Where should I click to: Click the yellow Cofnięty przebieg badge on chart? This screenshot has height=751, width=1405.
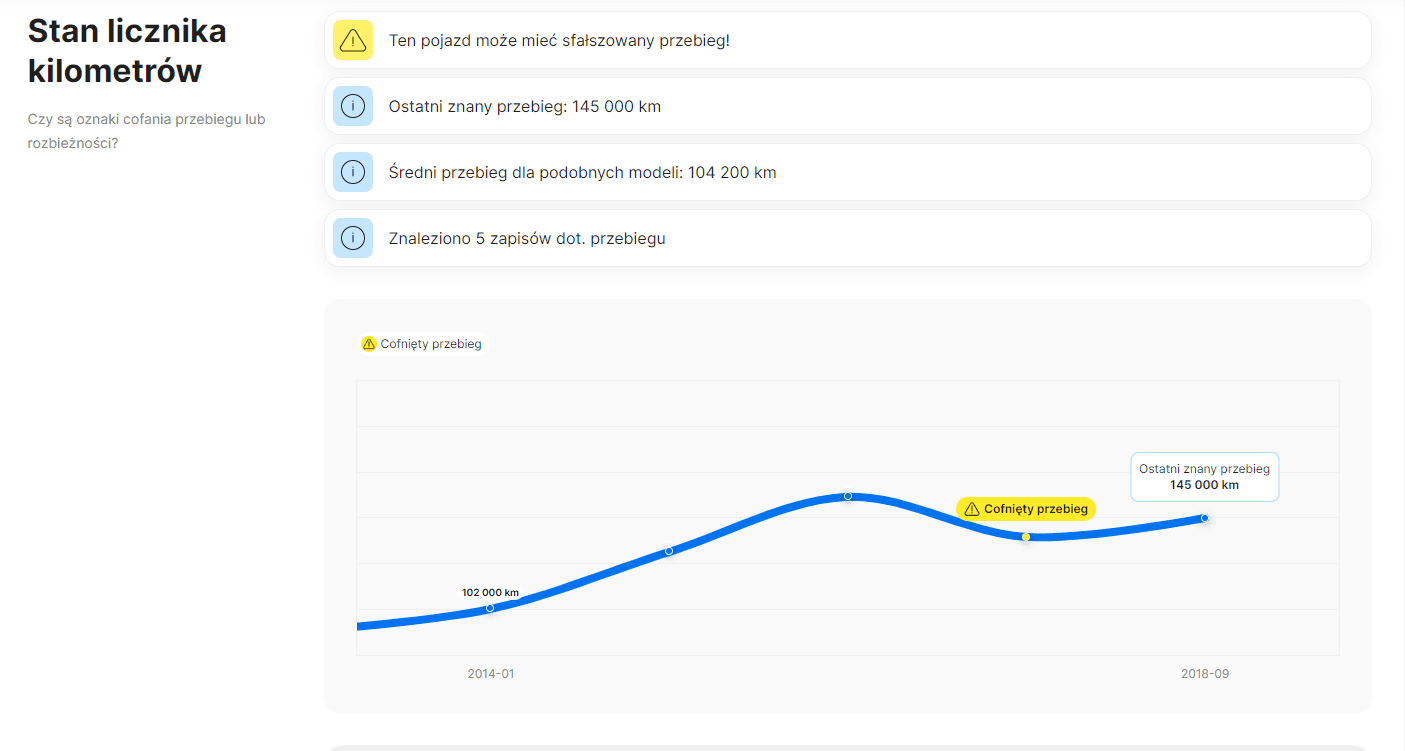pos(1026,509)
